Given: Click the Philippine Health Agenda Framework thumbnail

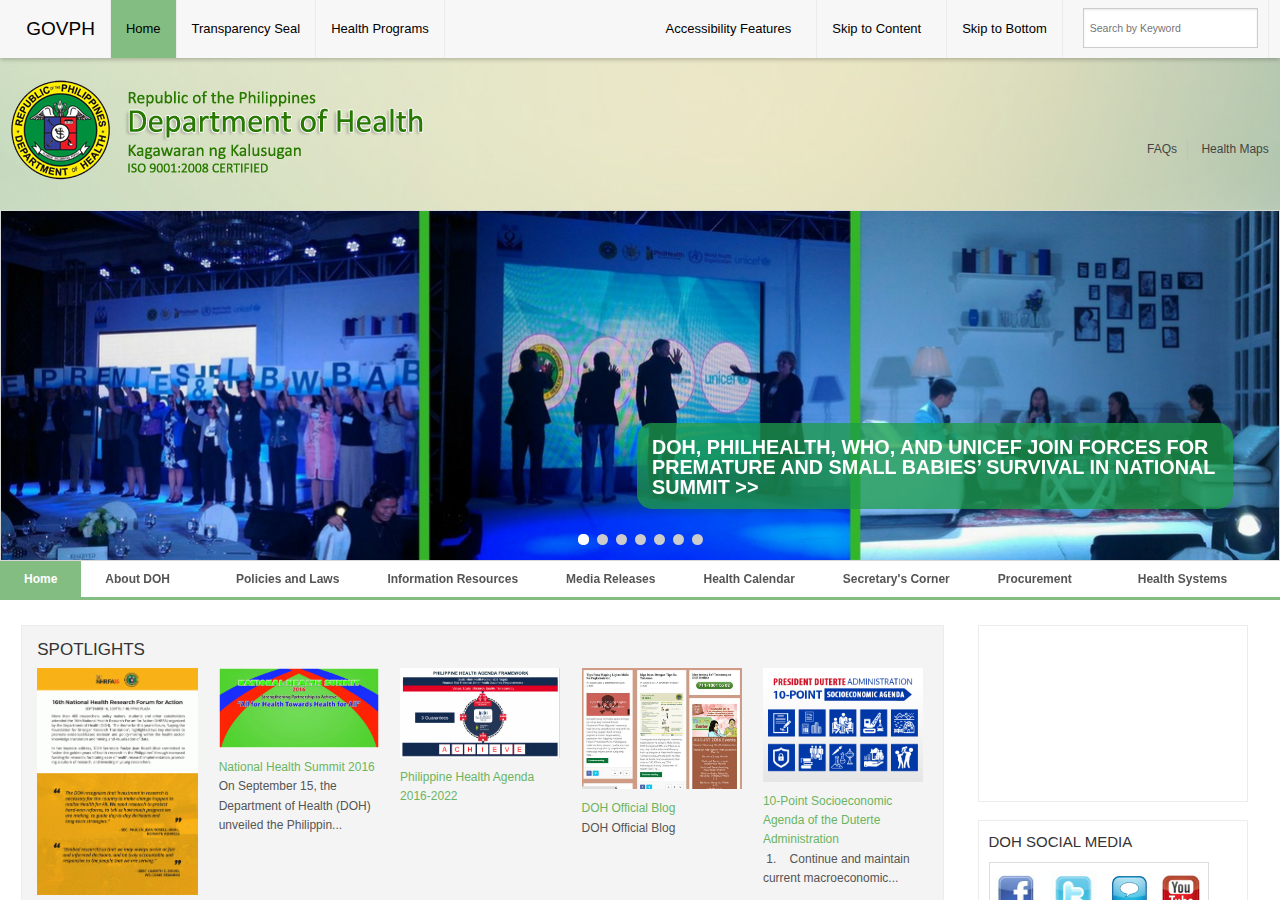Looking at the screenshot, I should click(480, 712).
